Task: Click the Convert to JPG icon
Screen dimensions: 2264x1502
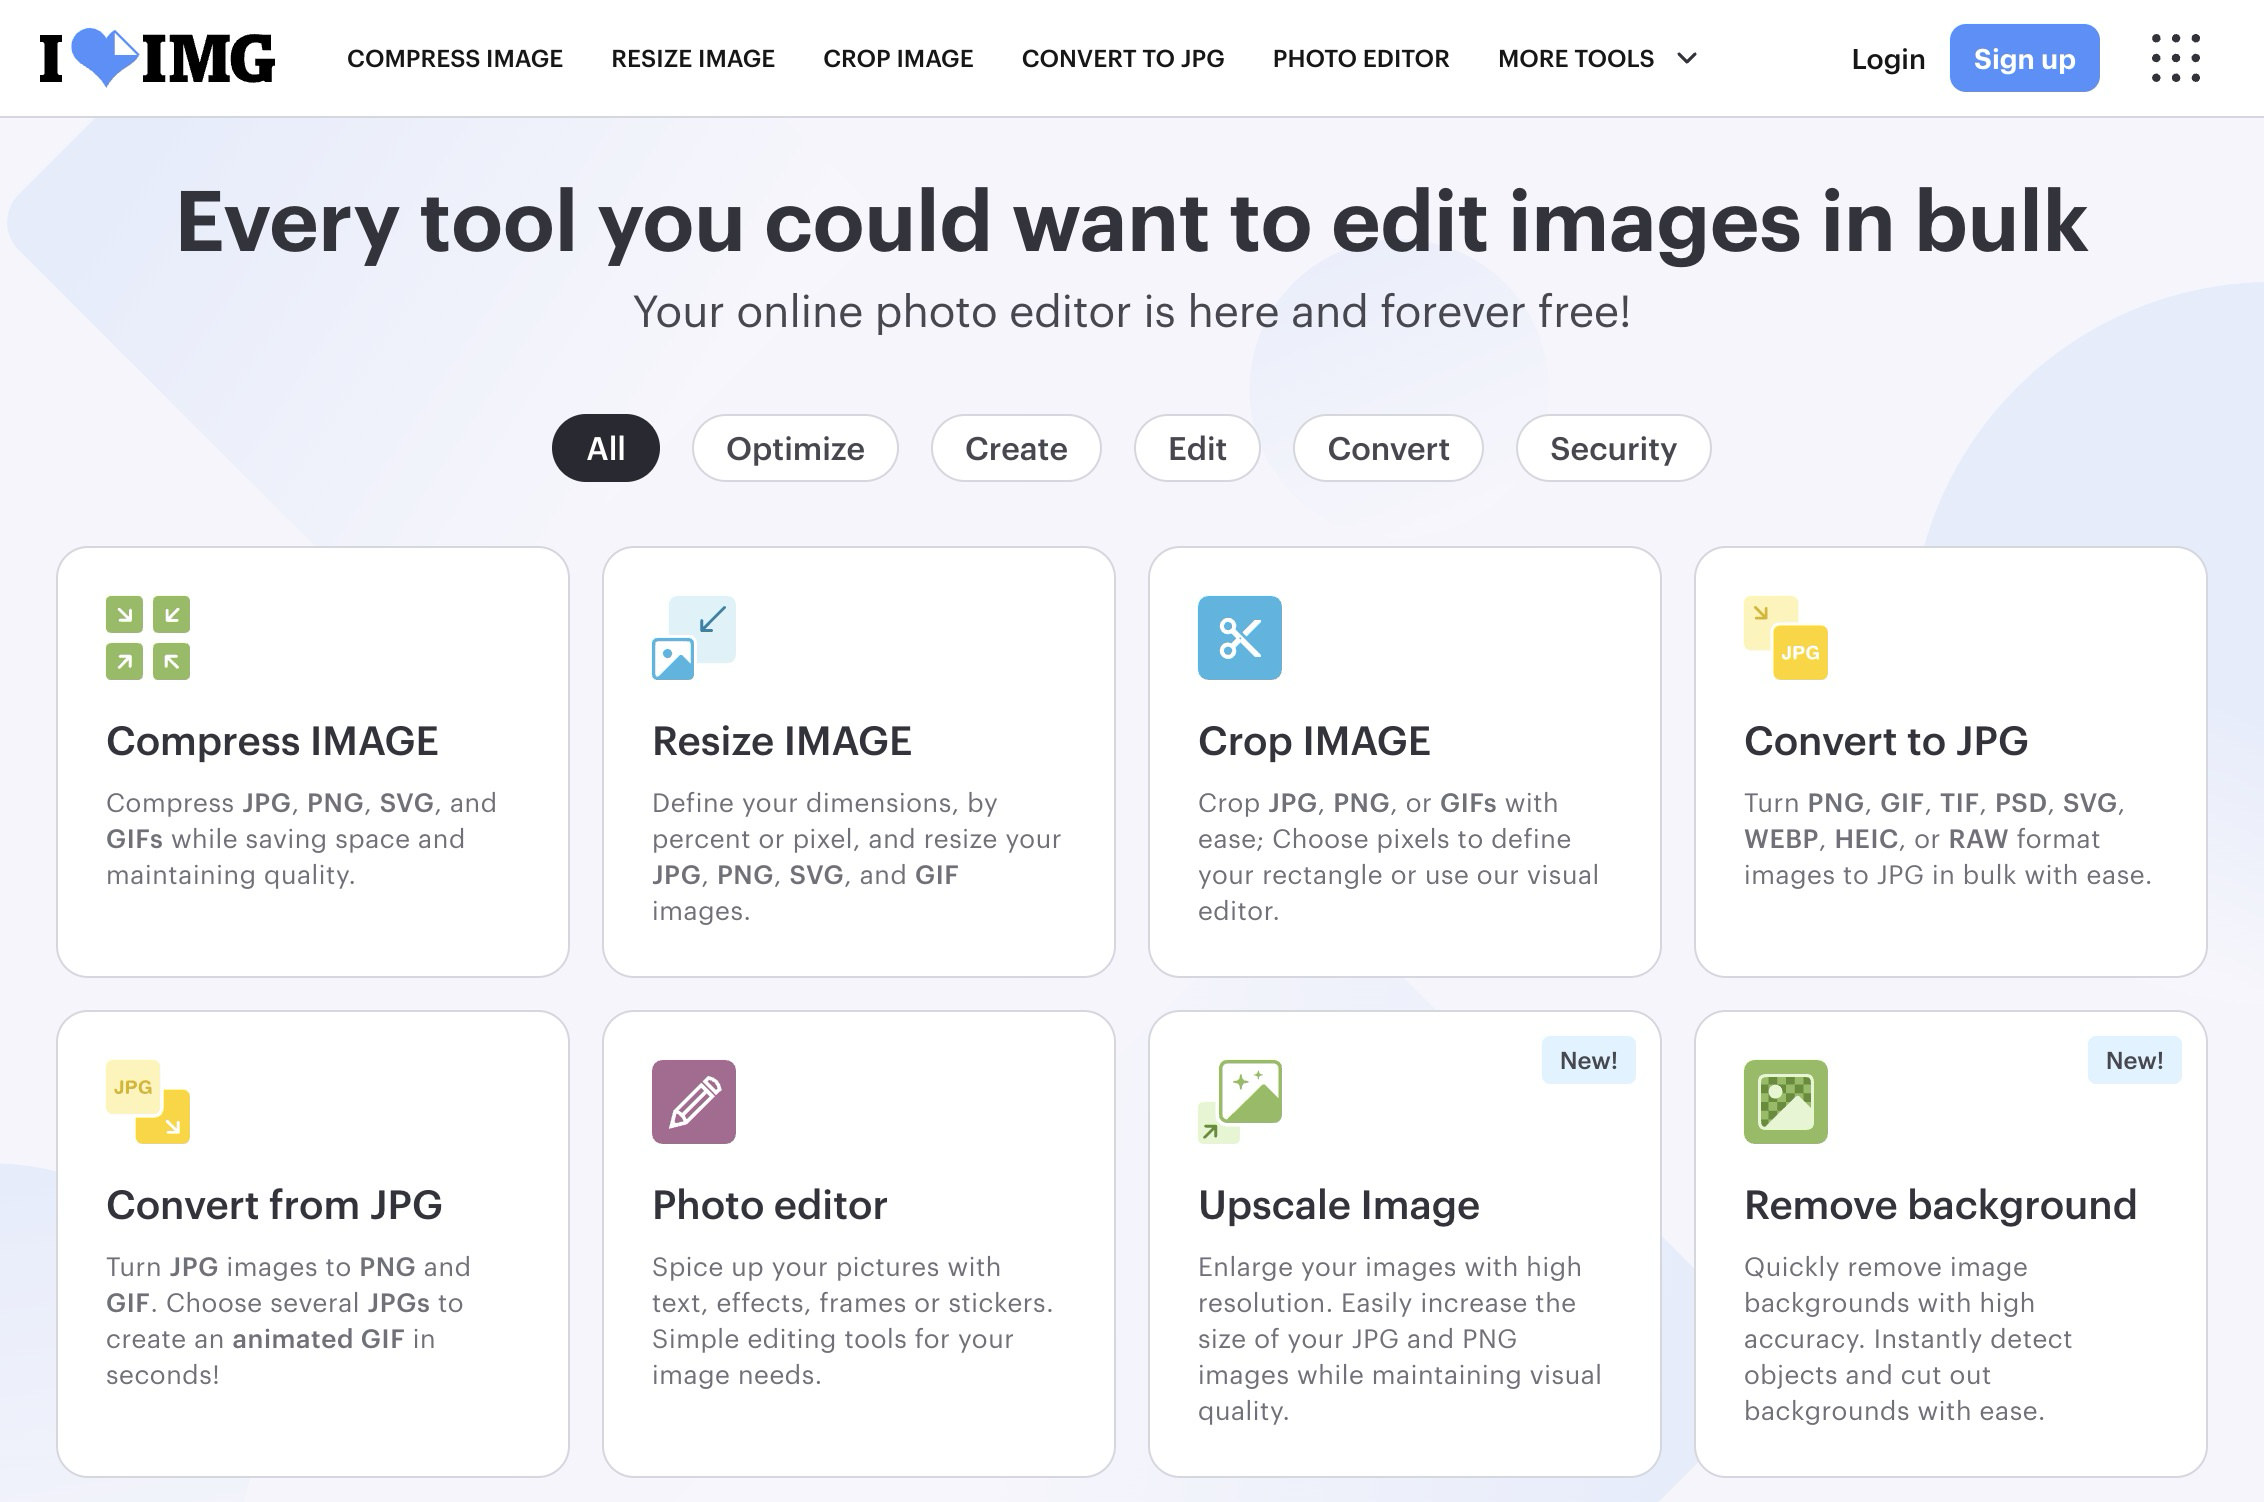Action: (x=1786, y=638)
